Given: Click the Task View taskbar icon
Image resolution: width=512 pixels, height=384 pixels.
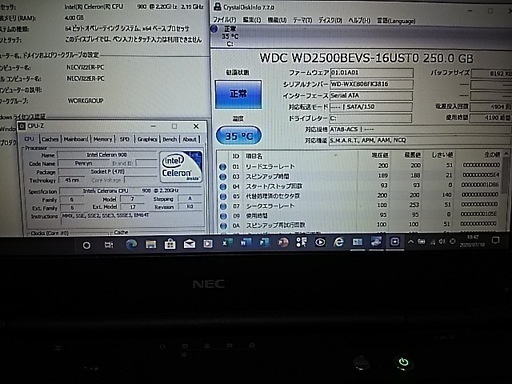Looking at the screenshot, I should pos(109,245).
